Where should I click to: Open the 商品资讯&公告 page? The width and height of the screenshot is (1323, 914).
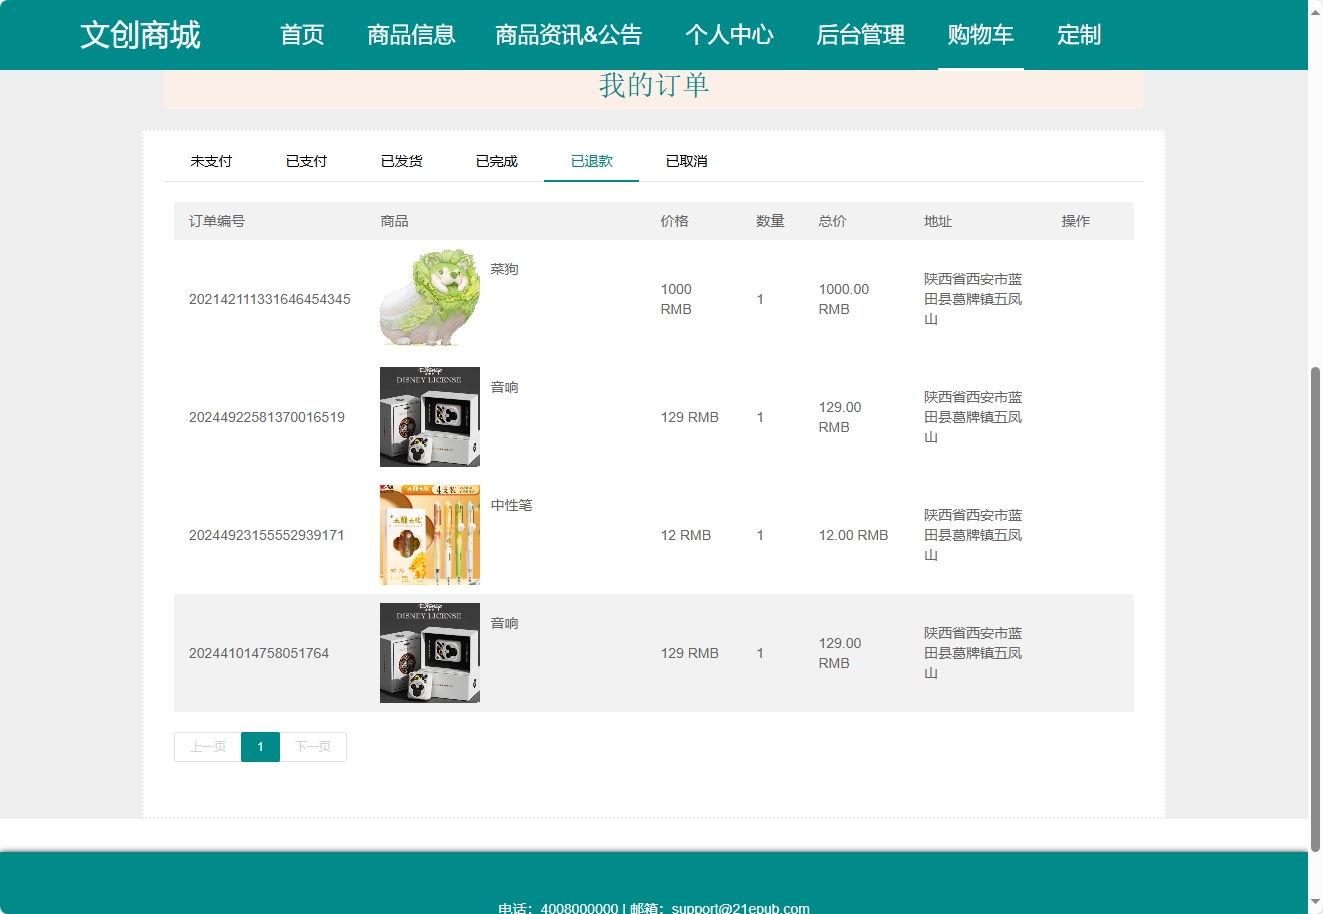pyautogui.click(x=569, y=35)
